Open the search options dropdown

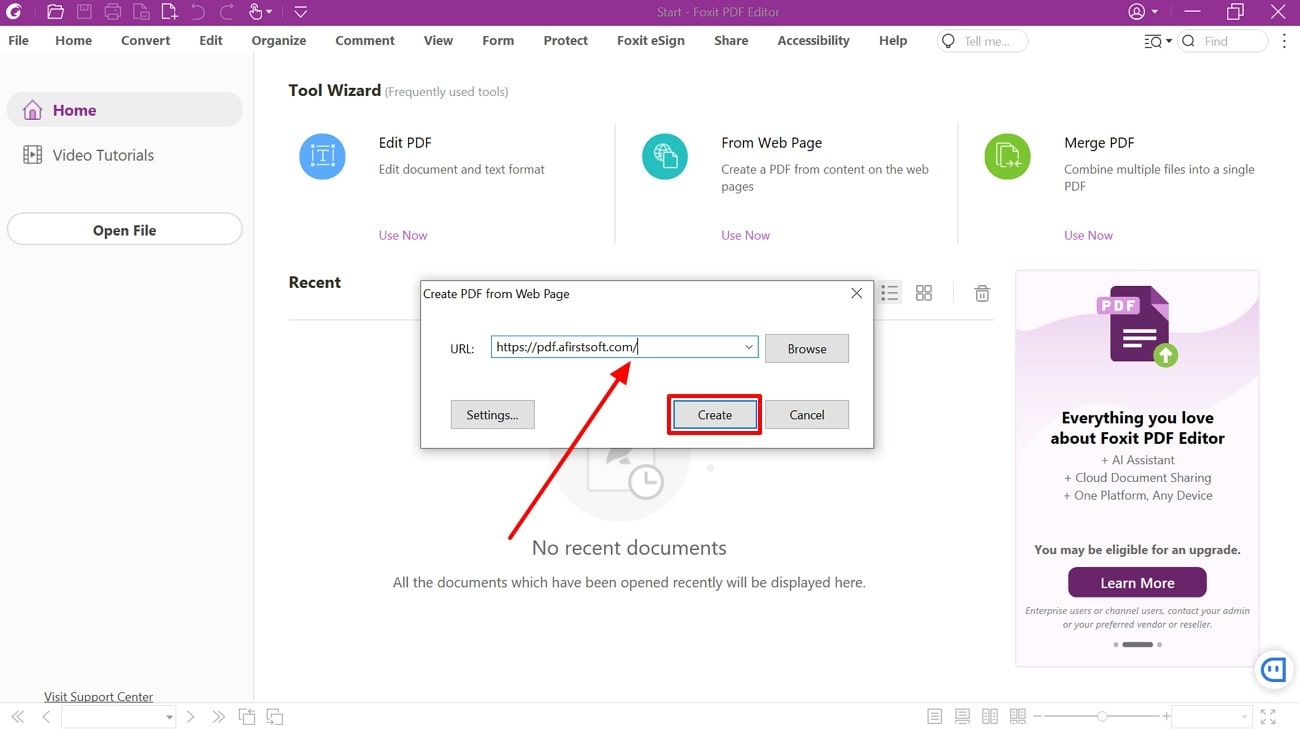(x=1158, y=41)
